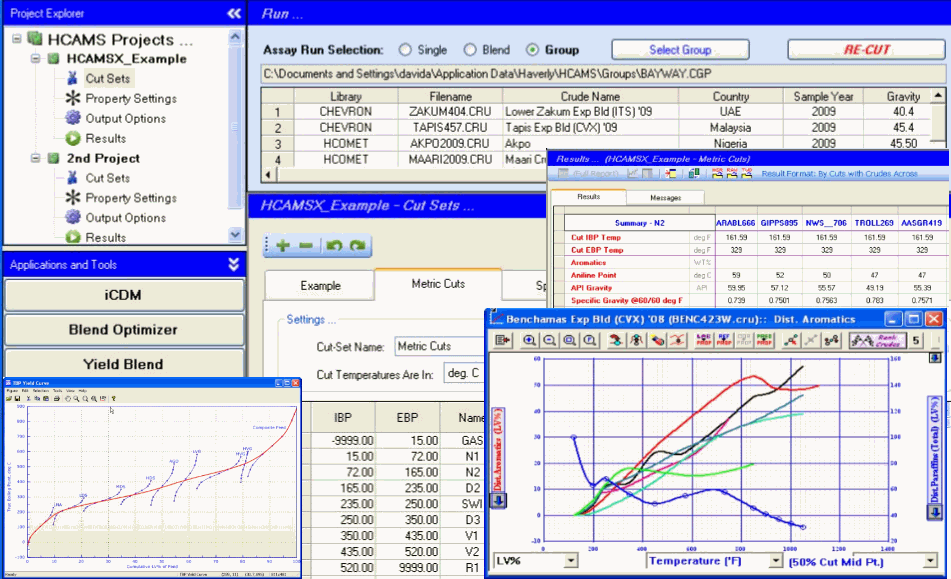Click the printer icon in TBP Yield Curve toolbar

point(56,398)
